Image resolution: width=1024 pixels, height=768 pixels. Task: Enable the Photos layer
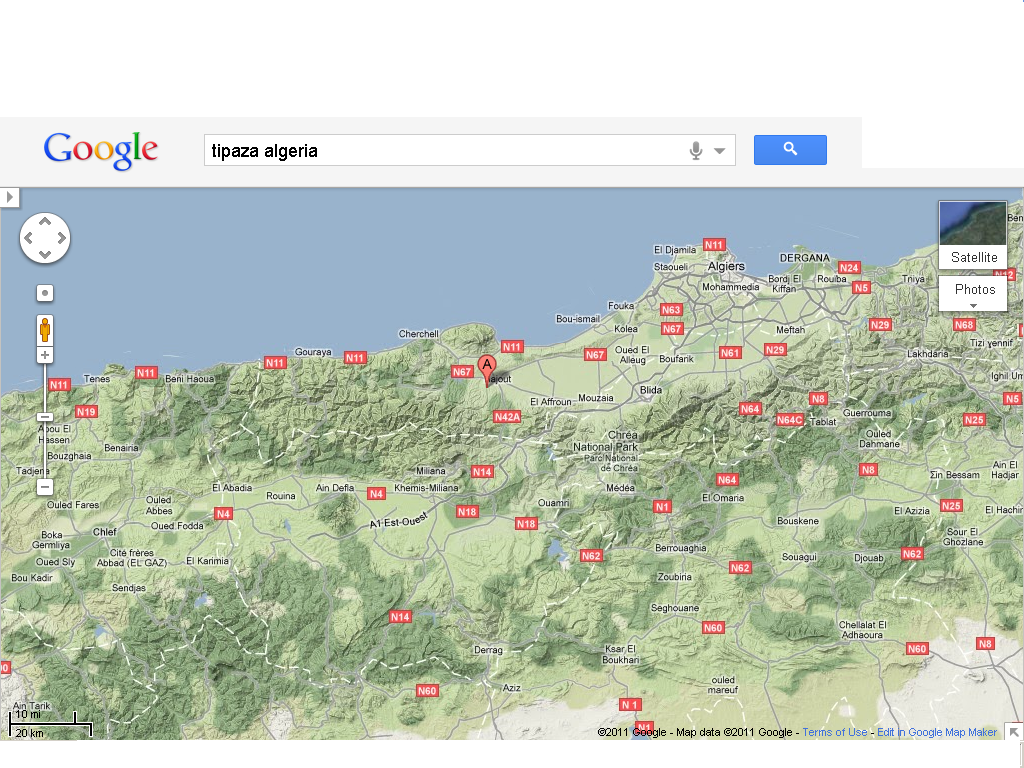973,288
